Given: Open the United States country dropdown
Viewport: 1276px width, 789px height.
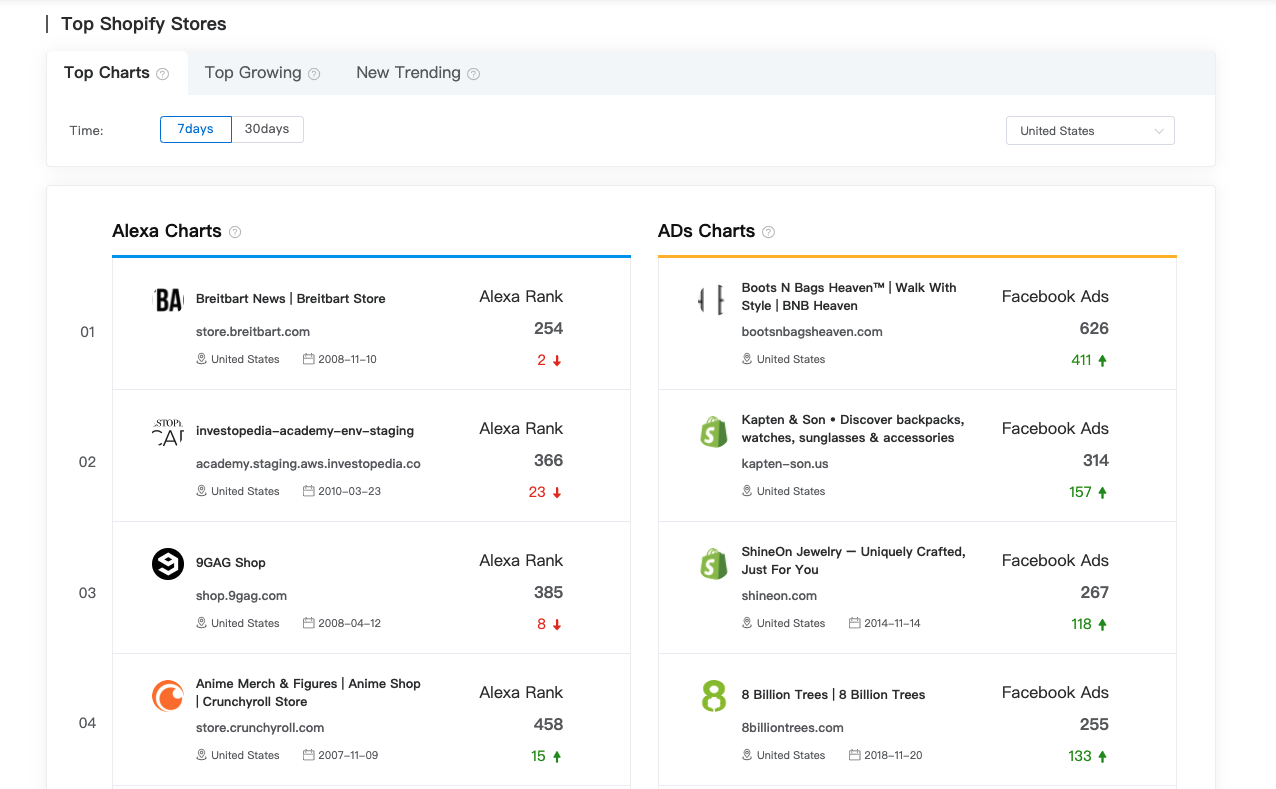Looking at the screenshot, I should coord(1090,130).
